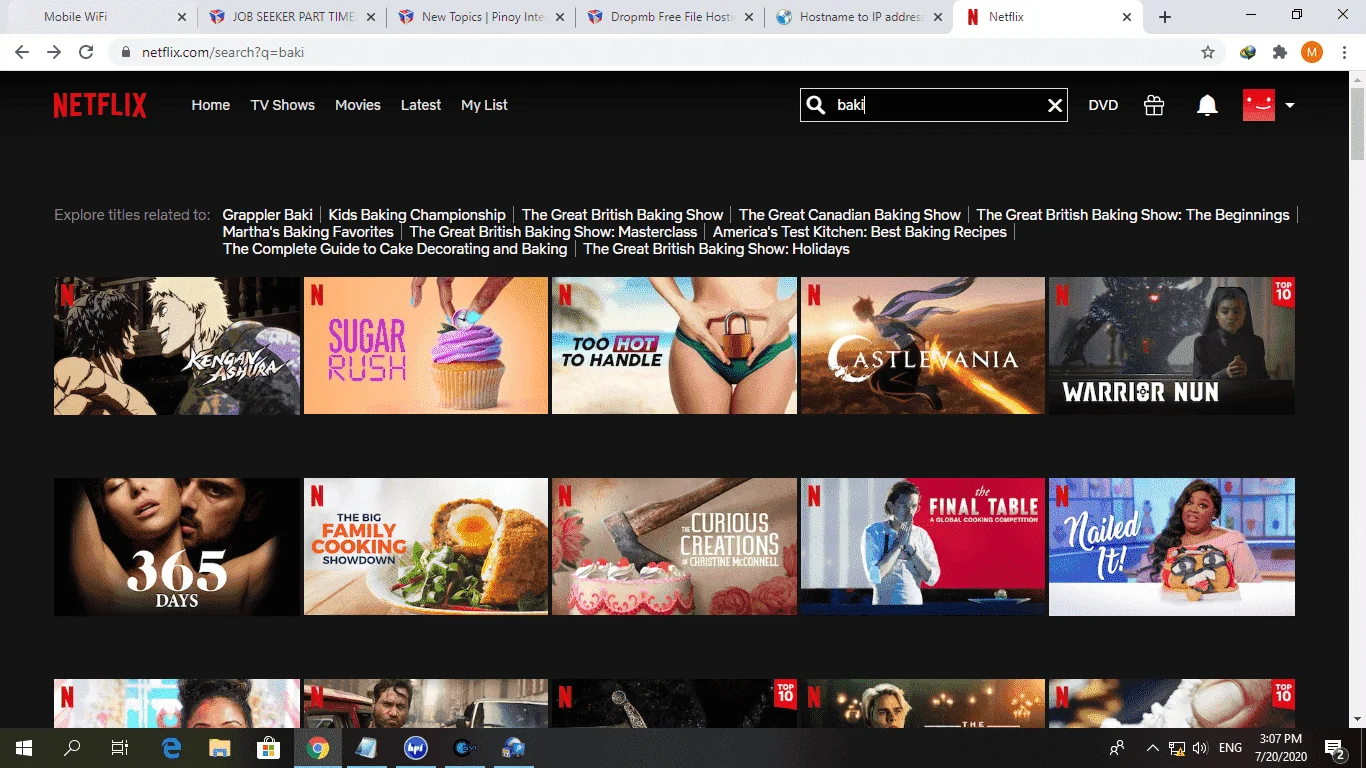The width and height of the screenshot is (1366, 768).
Task: Open the HP app on the taskbar
Action: 416,748
